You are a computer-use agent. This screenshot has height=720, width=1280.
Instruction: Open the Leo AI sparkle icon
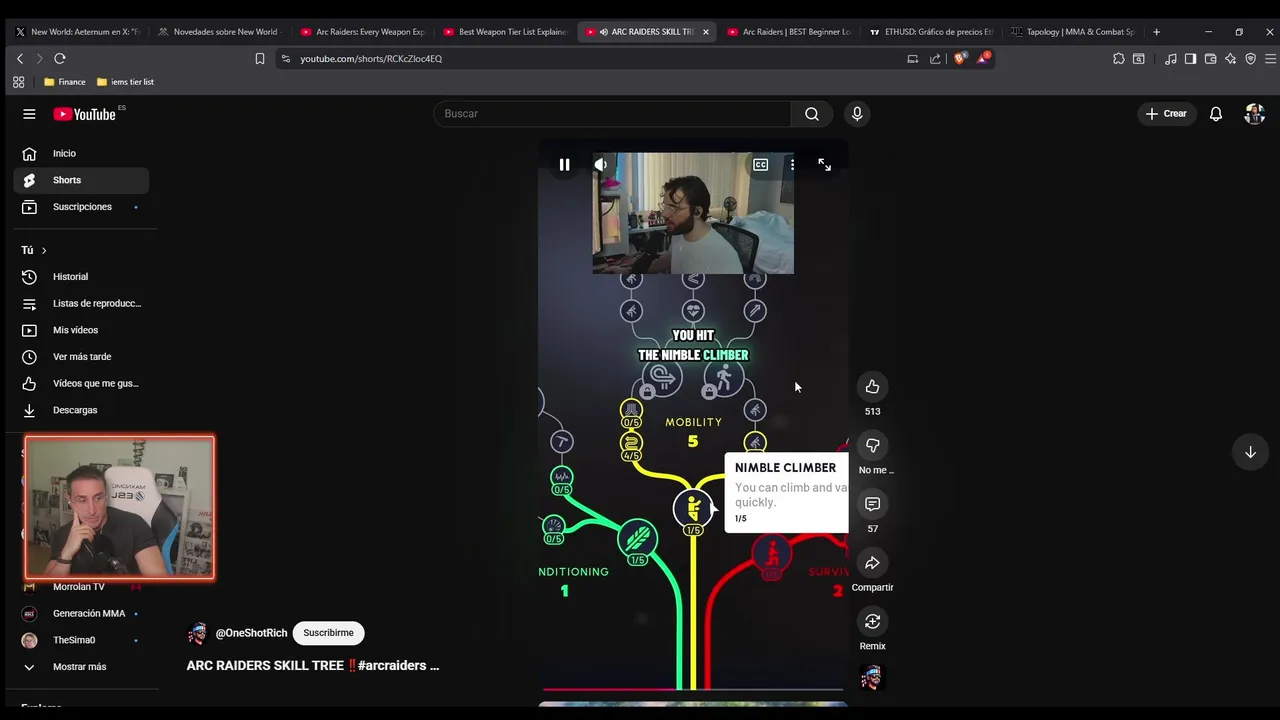[1230, 59]
